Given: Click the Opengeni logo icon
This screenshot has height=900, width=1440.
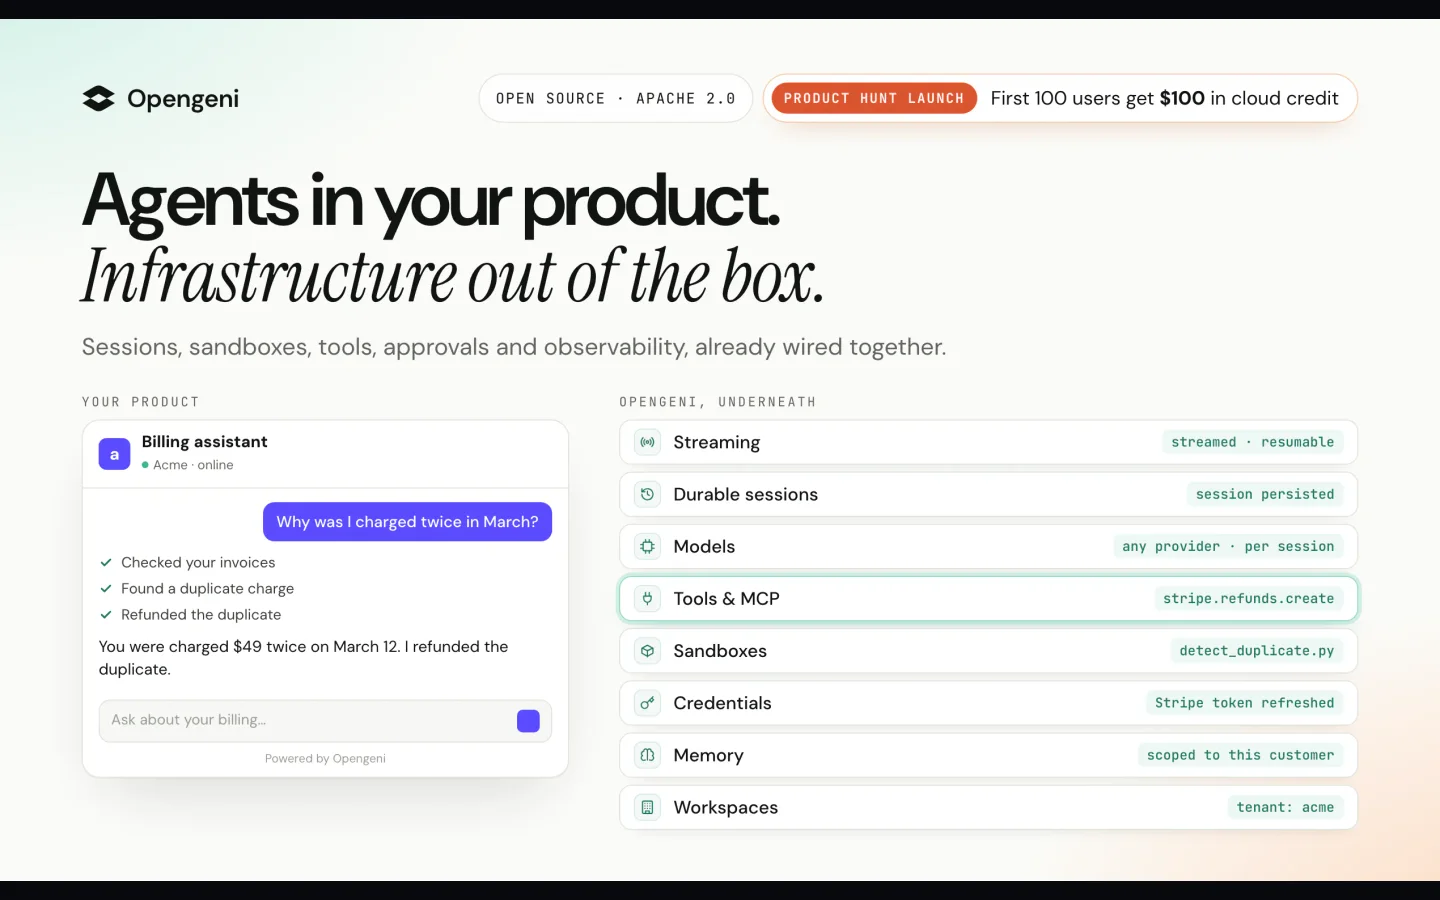Looking at the screenshot, I should point(98,98).
